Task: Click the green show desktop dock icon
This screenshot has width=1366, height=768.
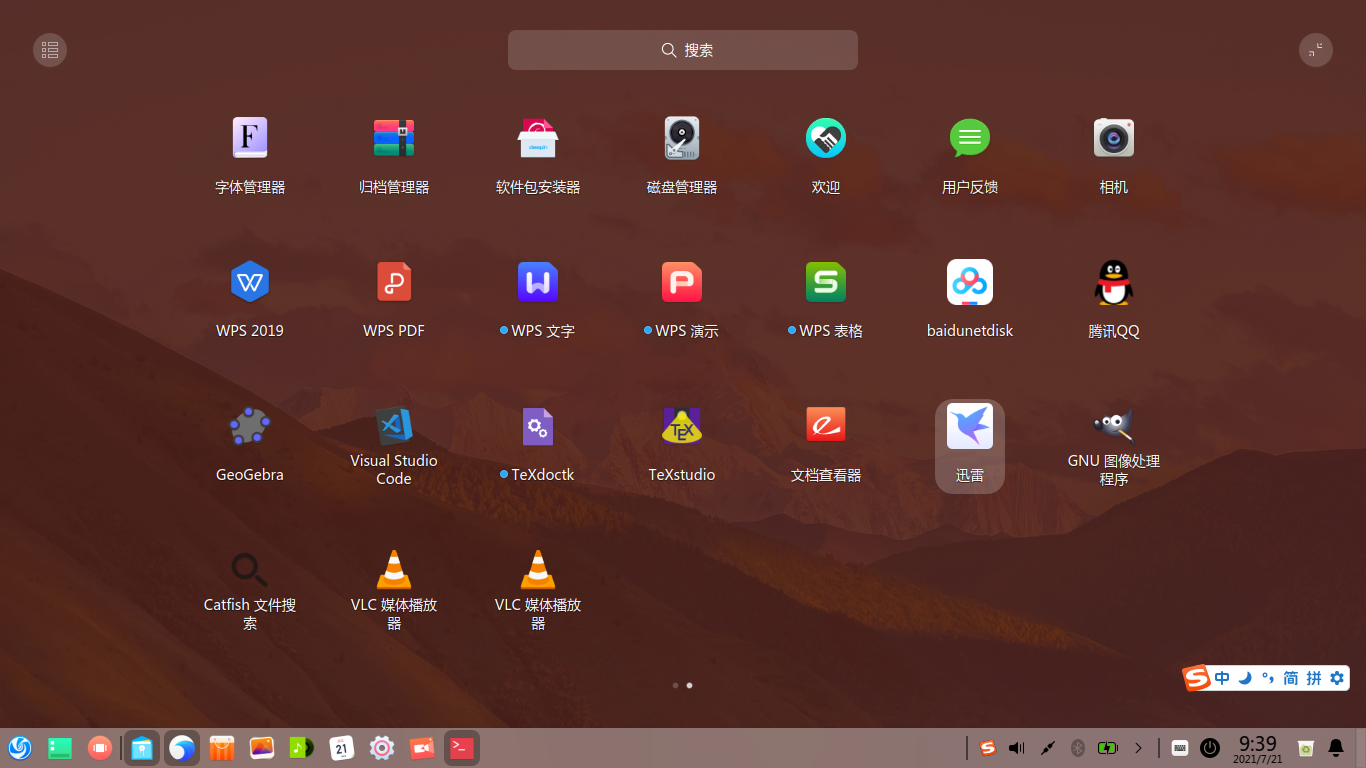Action: click(60, 747)
